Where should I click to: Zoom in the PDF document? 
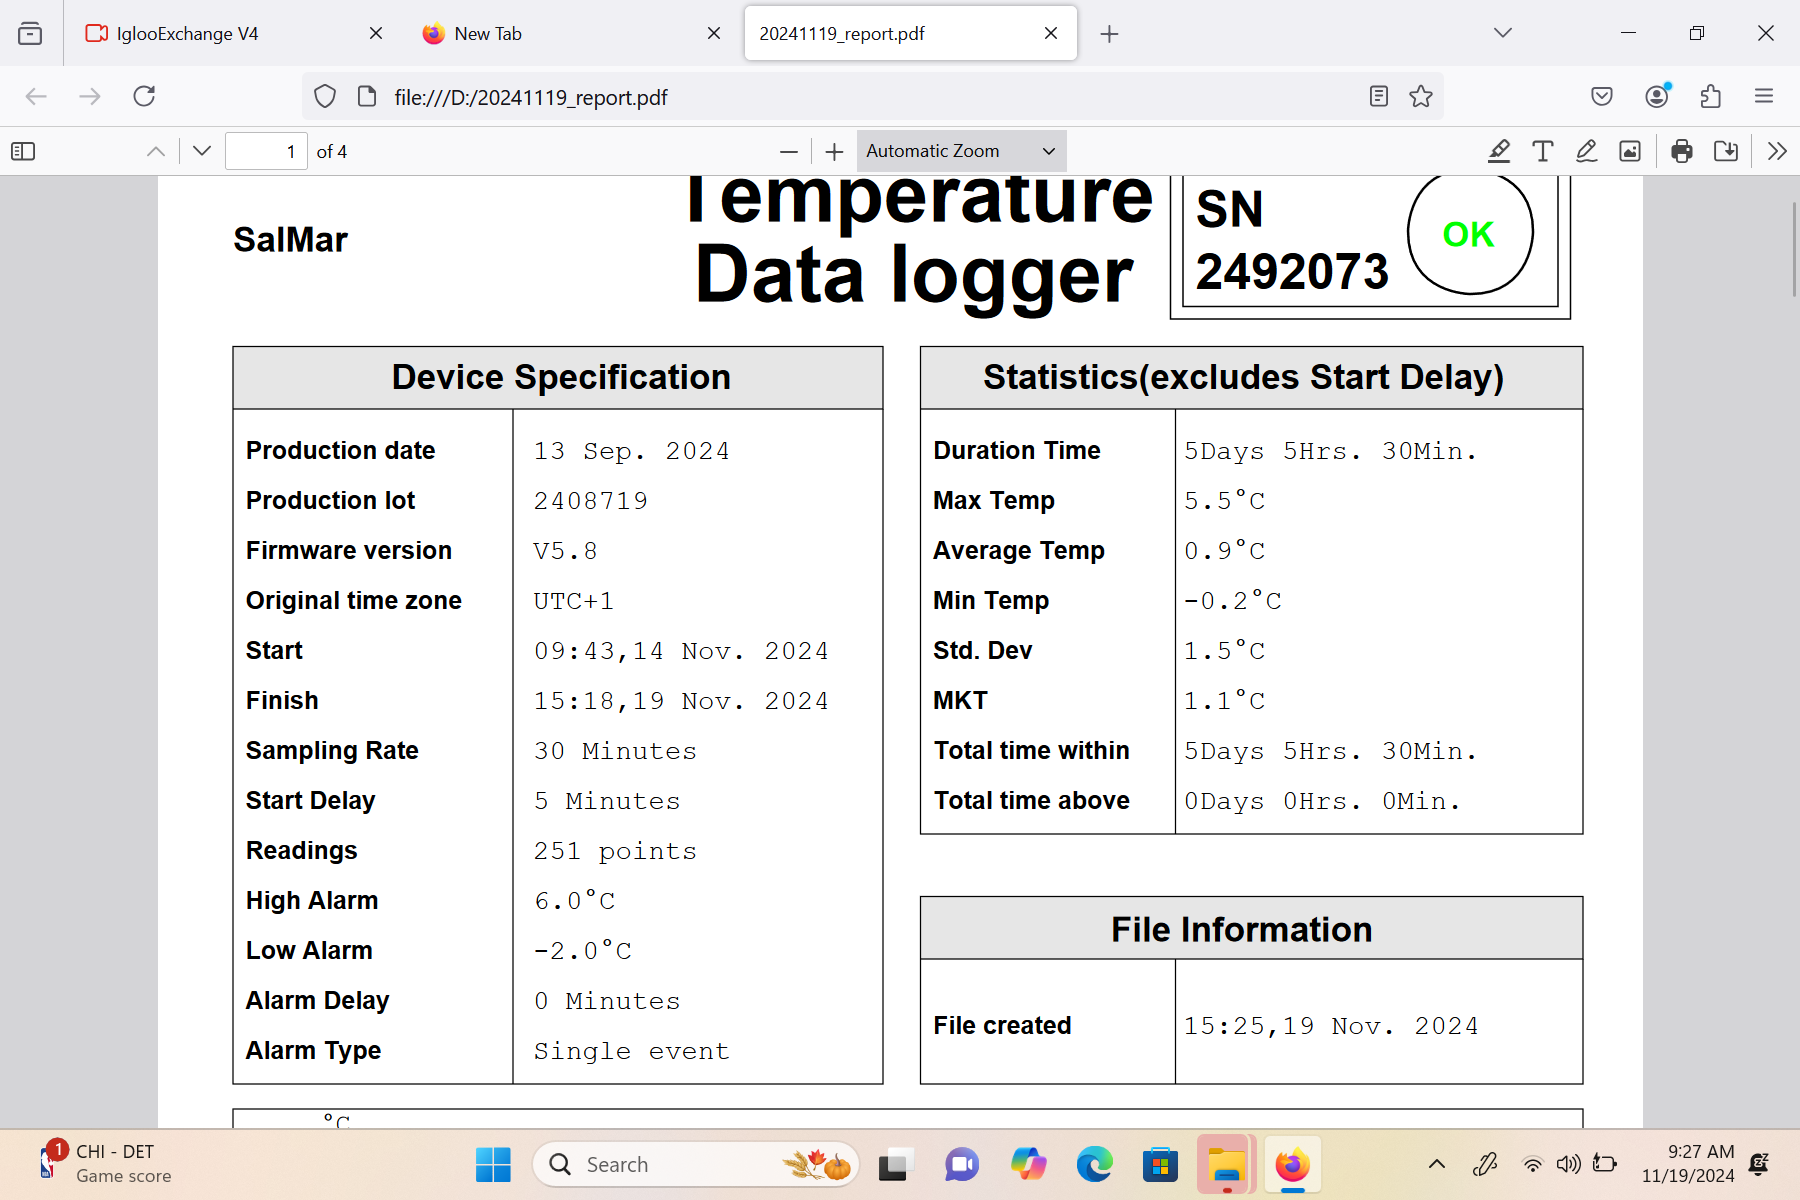point(835,151)
